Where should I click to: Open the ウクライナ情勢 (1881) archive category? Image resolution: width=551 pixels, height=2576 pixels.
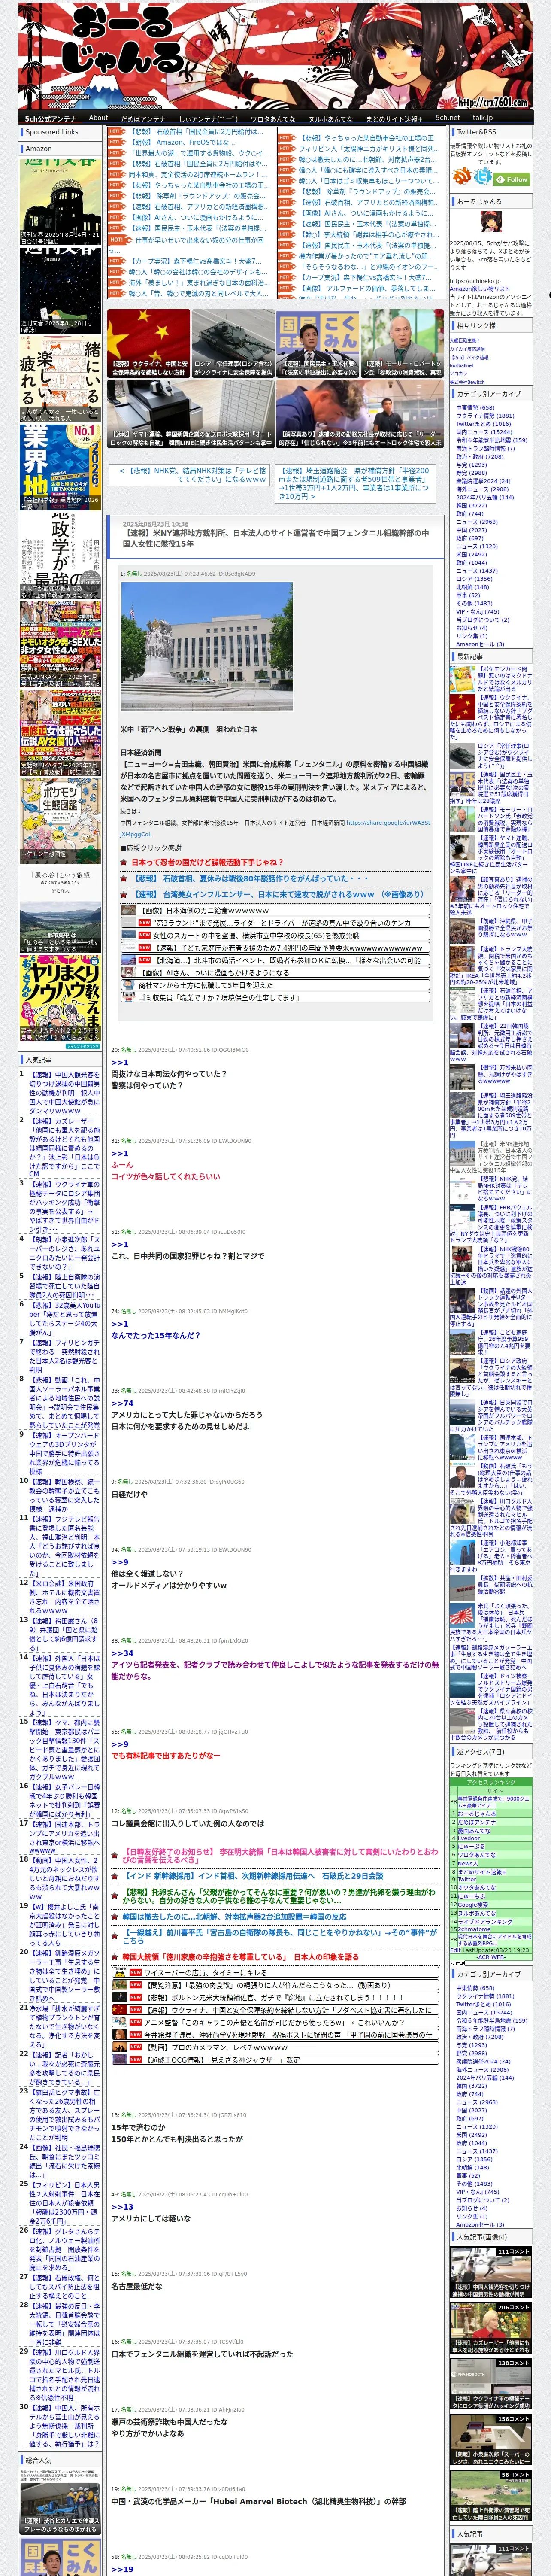point(485,415)
